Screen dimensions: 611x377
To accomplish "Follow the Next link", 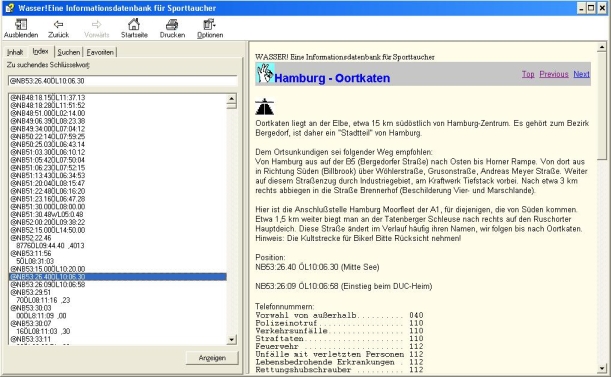I will 581,74.
